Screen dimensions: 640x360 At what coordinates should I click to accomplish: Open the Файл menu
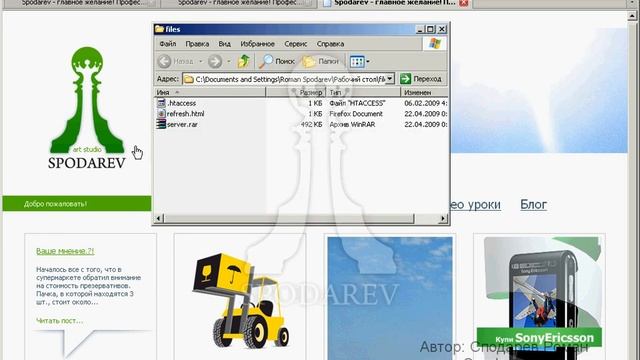point(167,44)
